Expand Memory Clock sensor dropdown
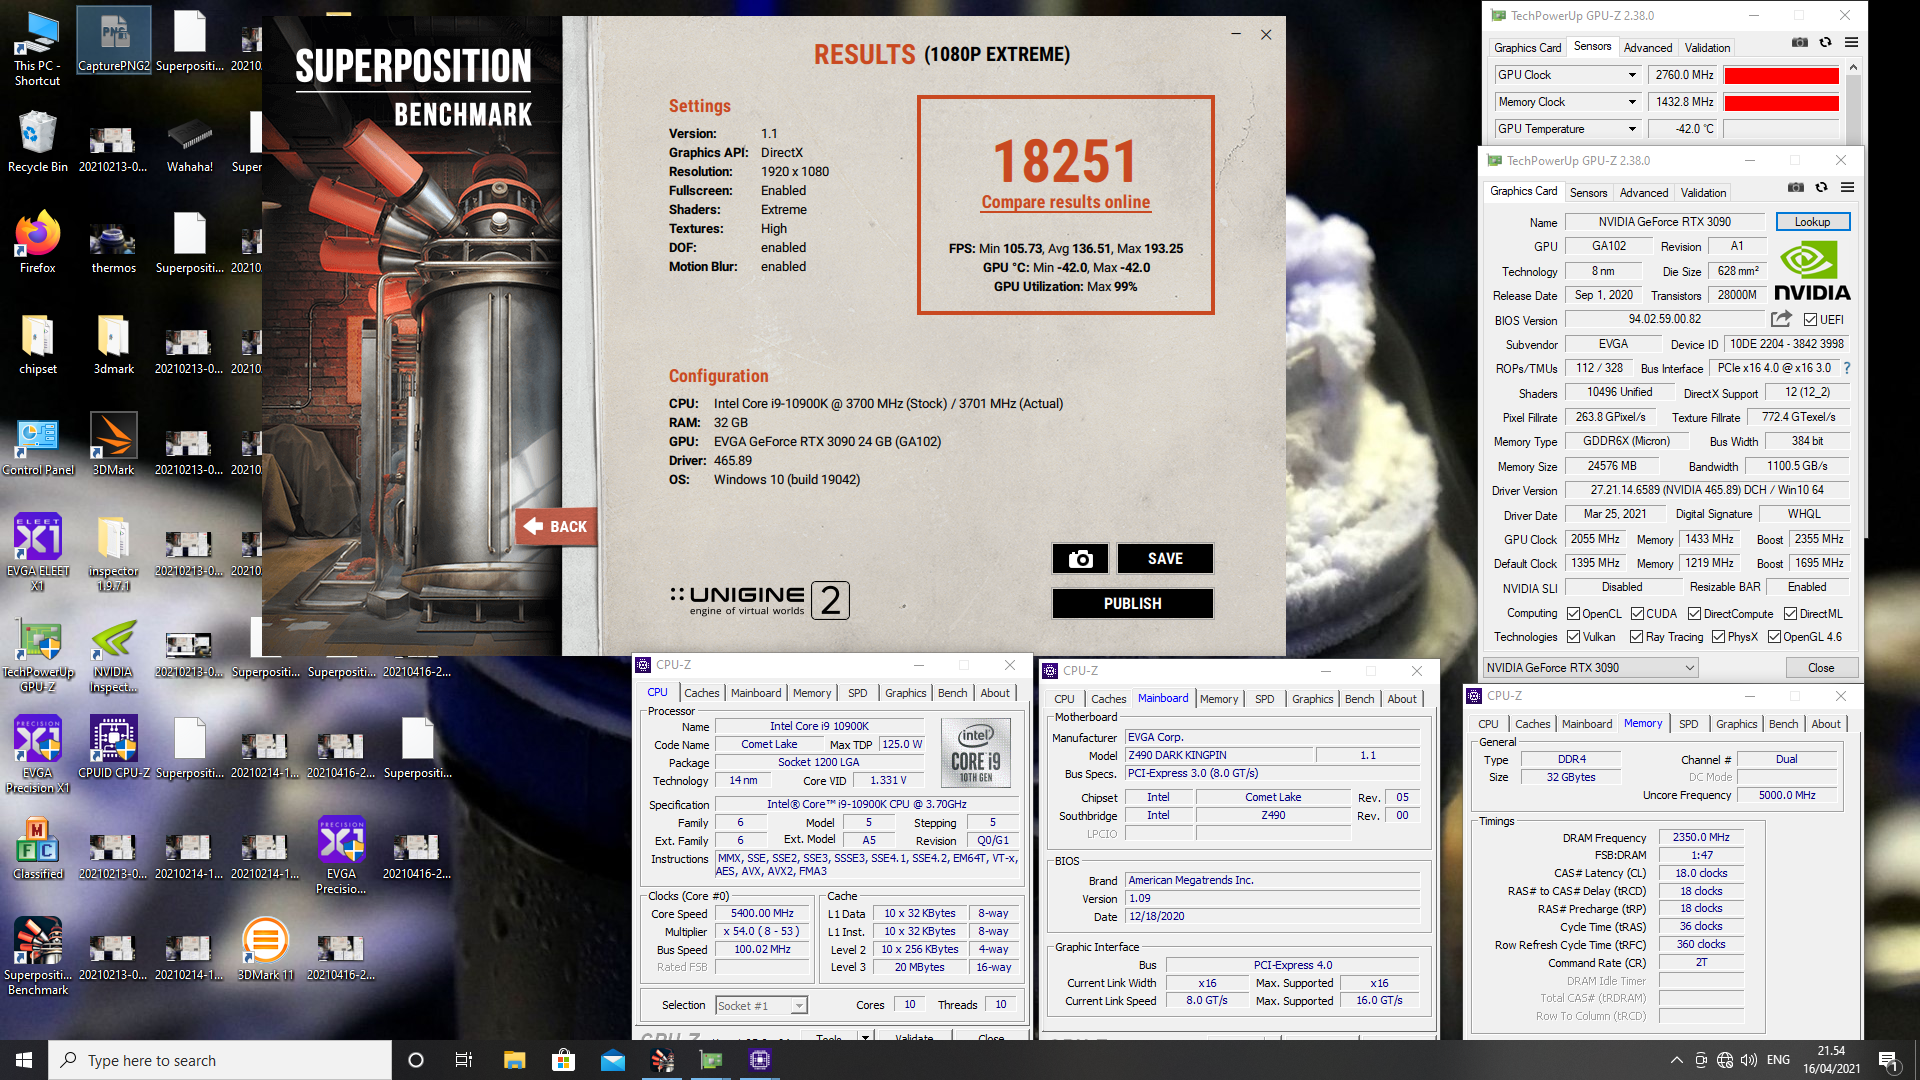This screenshot has width=1920, height=1080. (1632, 102)
